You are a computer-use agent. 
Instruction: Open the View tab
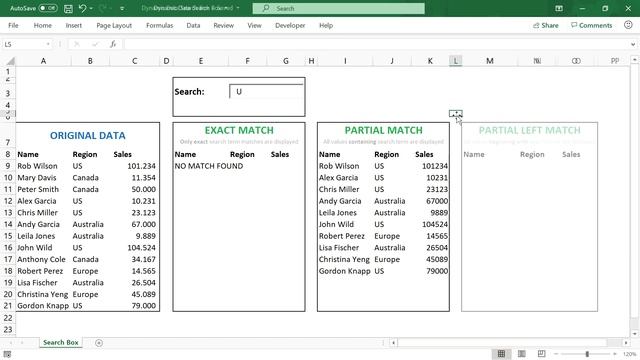[254, 25]
